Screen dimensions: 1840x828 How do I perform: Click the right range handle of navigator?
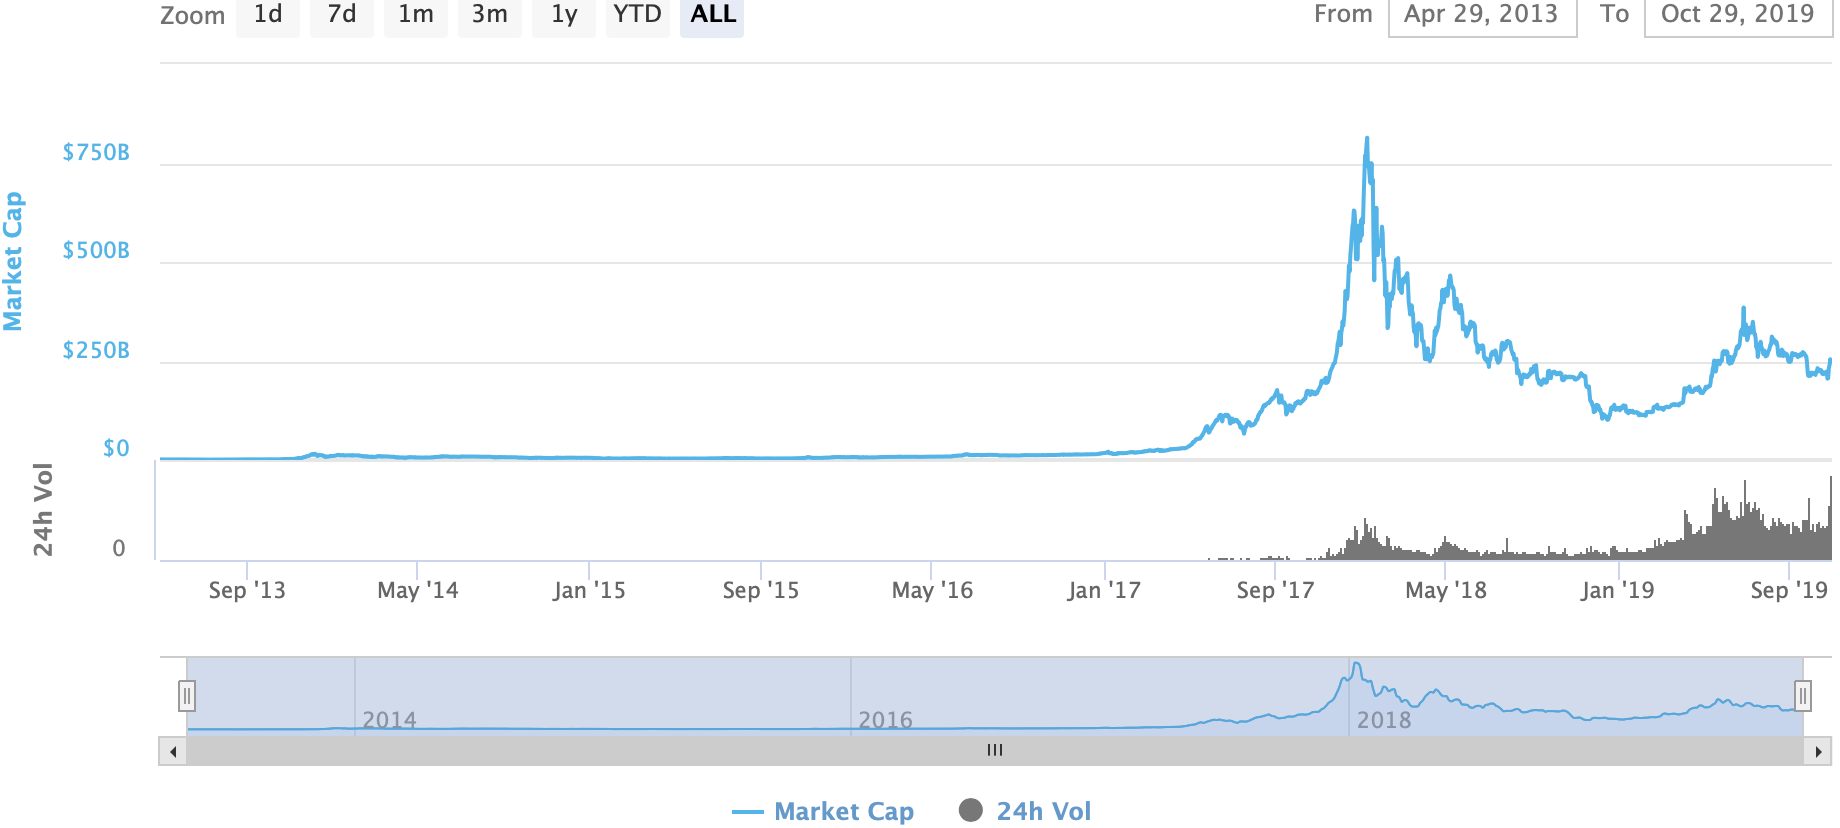[x=1802, y=695]
